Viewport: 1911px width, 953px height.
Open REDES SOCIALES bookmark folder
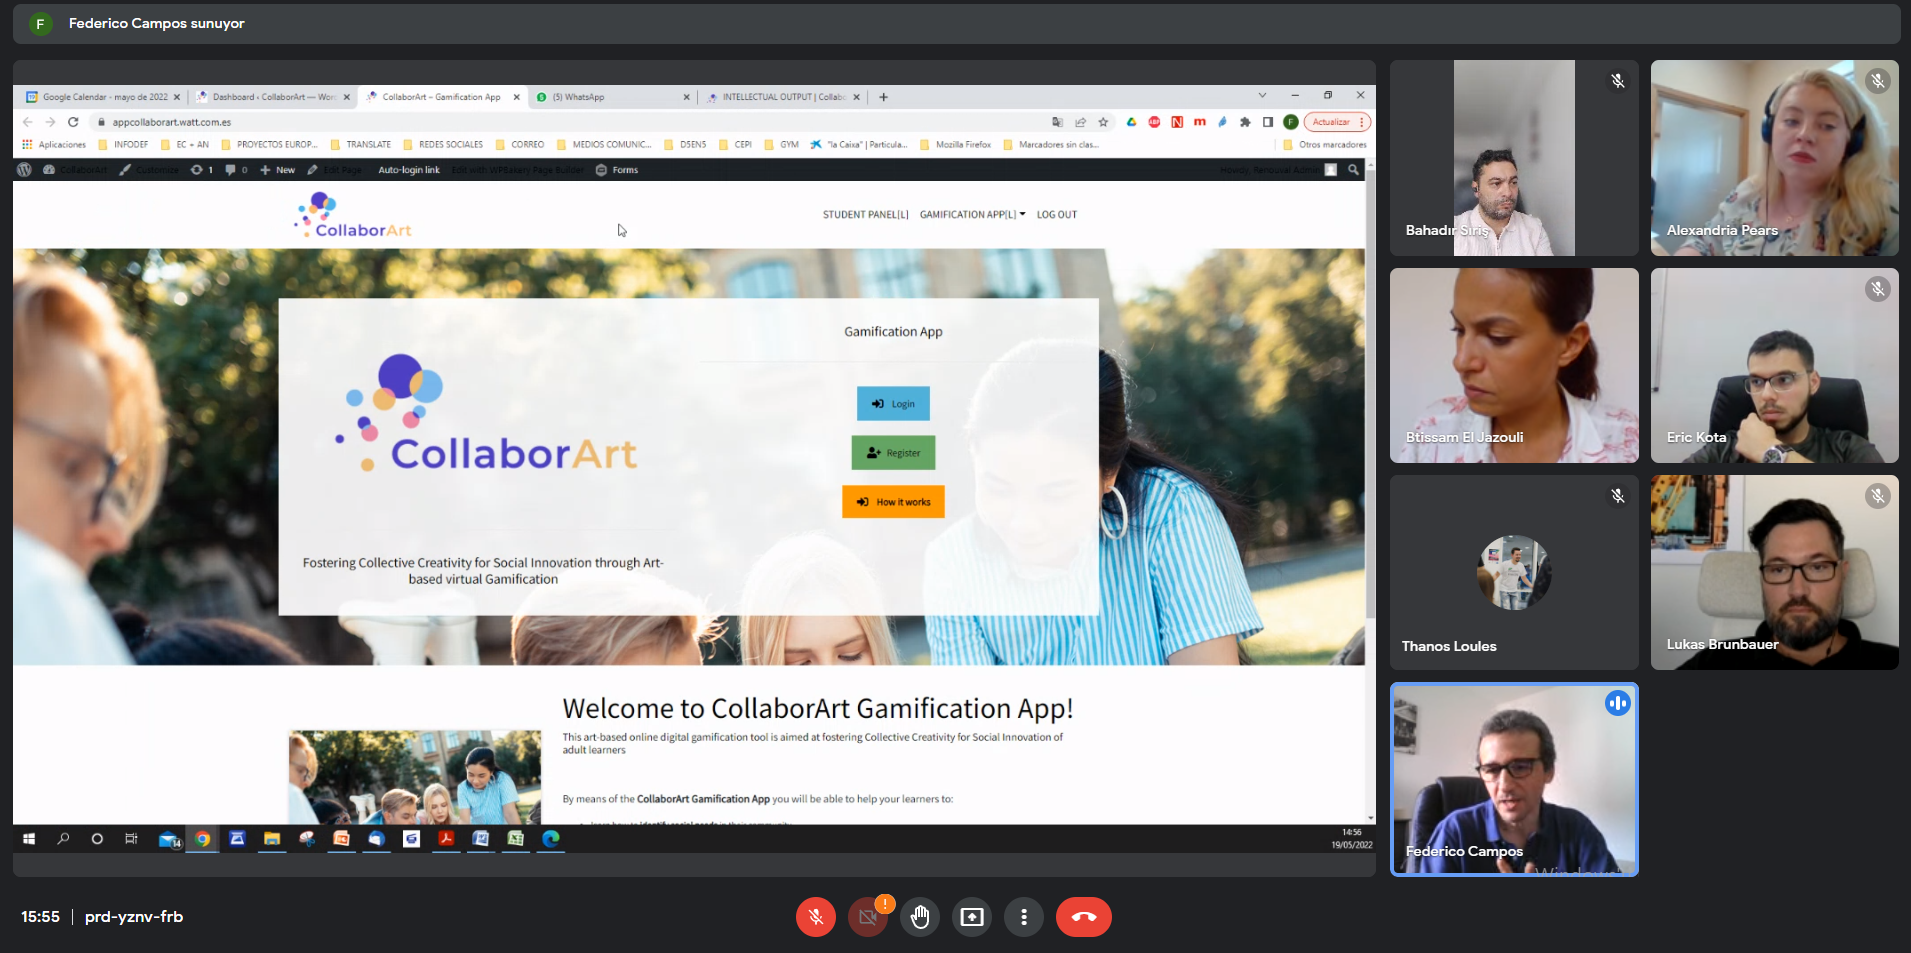(443, 144)
